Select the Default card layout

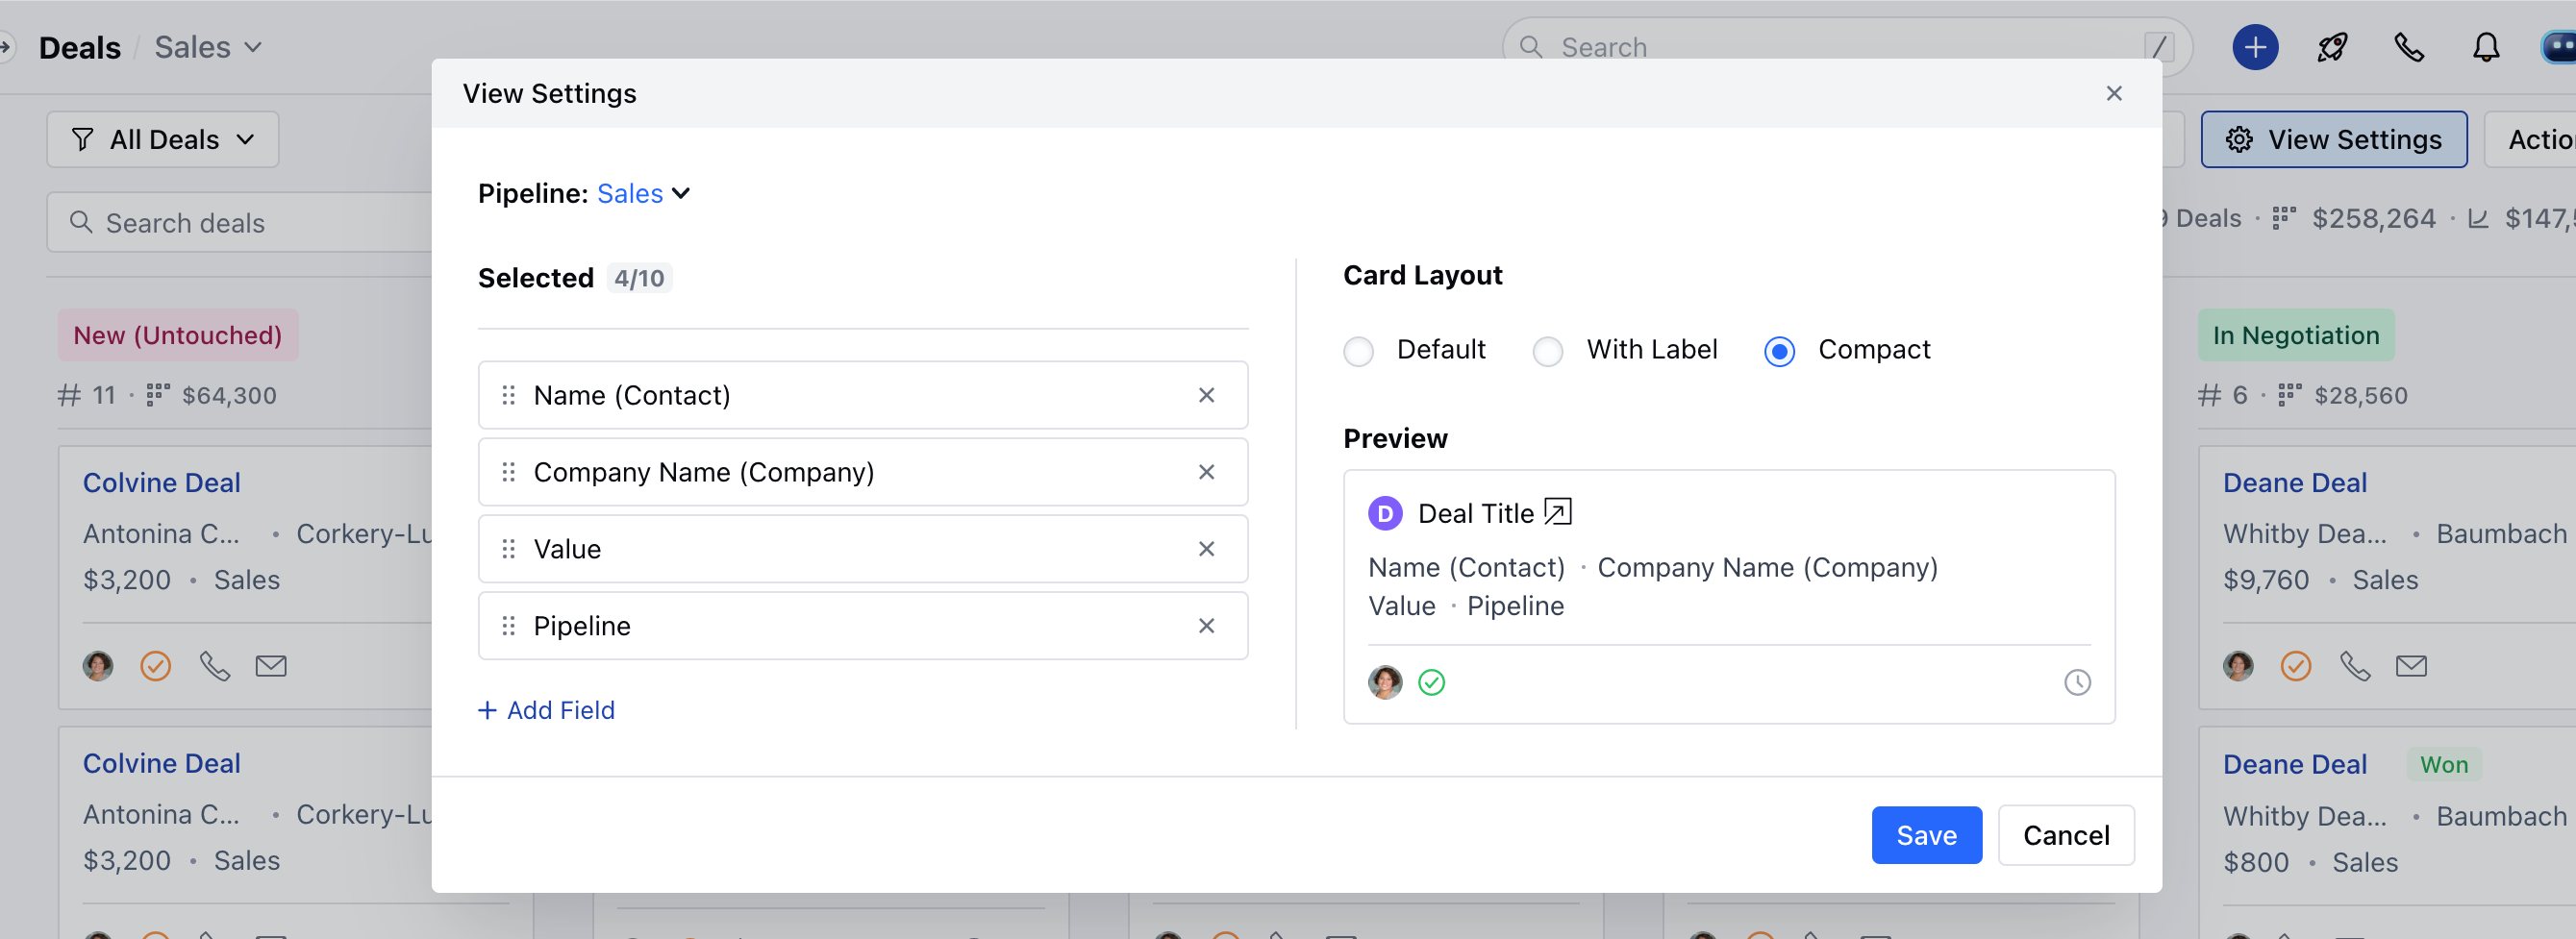pyautogui.click(x=1358, y=350)
